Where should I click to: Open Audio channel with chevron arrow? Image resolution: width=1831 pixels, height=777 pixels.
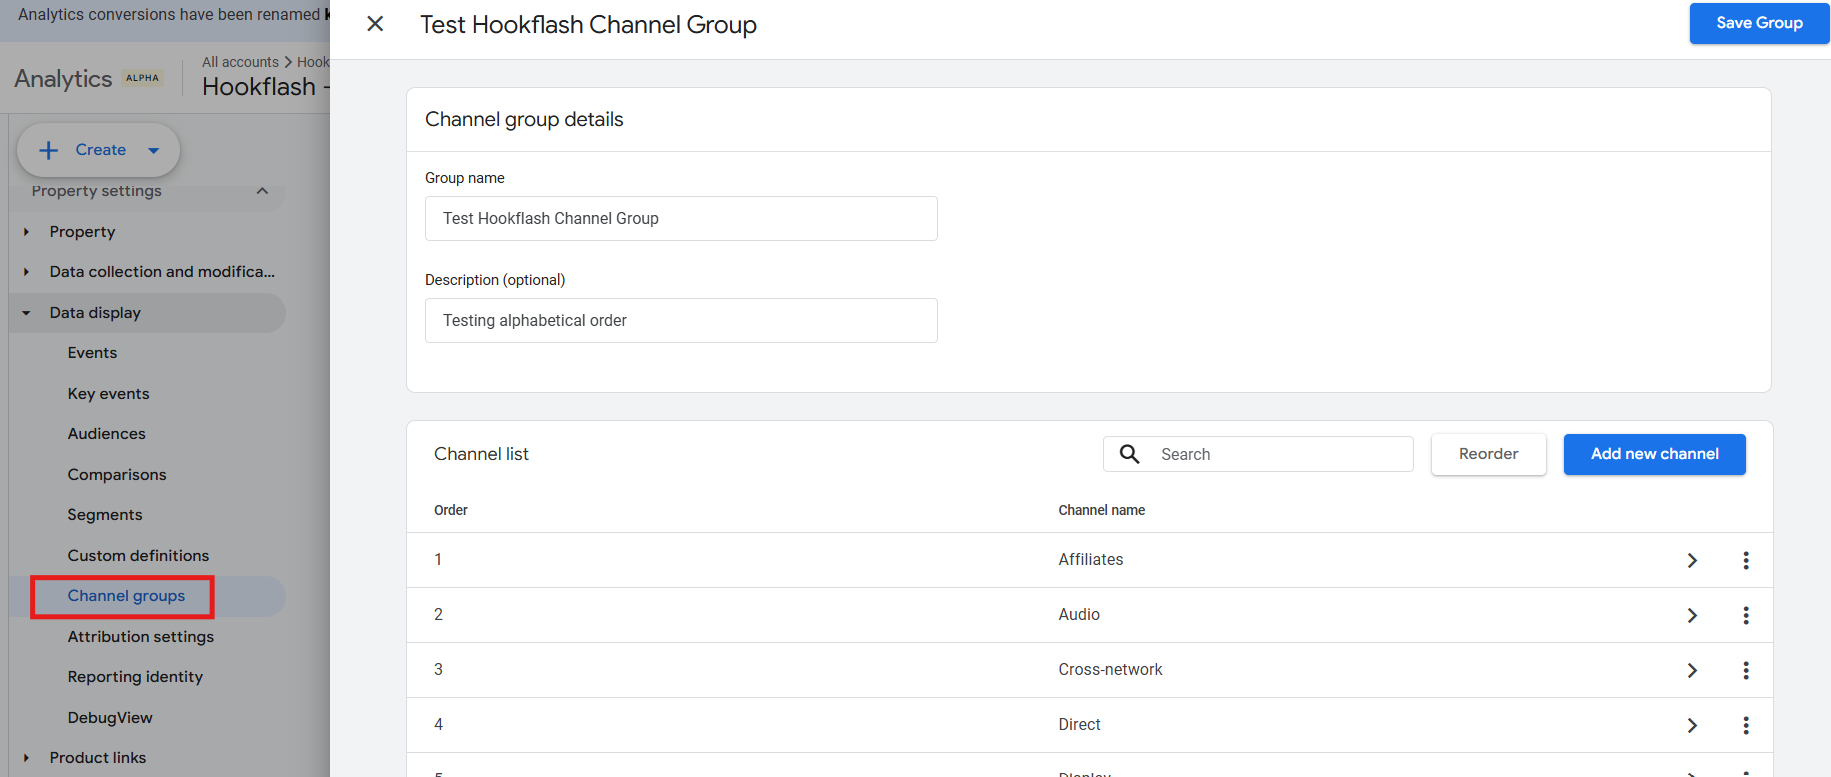[x=1692, y=615]
